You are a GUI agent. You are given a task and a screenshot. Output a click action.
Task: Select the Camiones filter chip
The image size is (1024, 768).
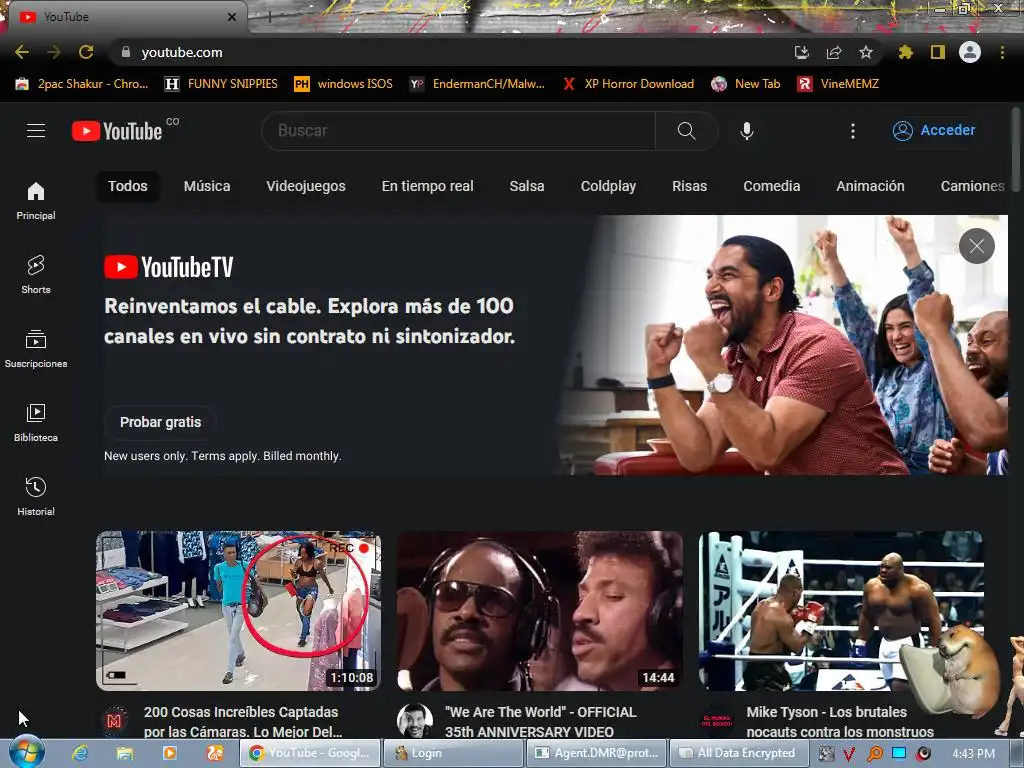(972, 186)
